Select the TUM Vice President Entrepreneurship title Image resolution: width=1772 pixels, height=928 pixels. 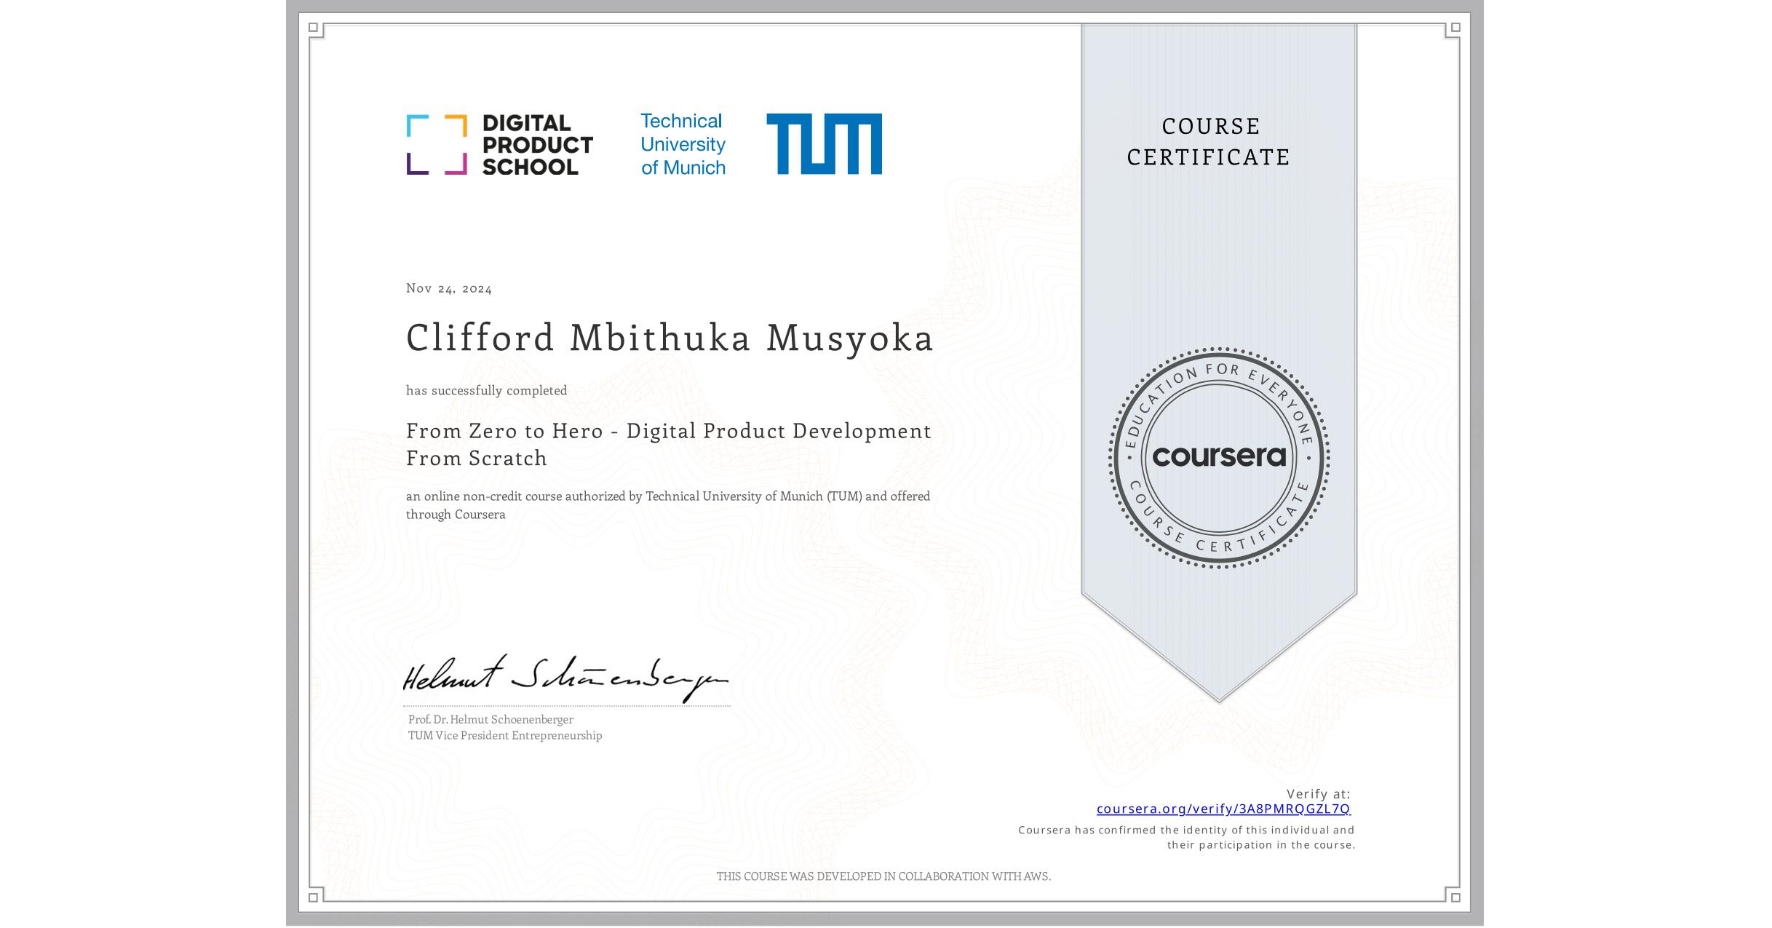point(503,735)
